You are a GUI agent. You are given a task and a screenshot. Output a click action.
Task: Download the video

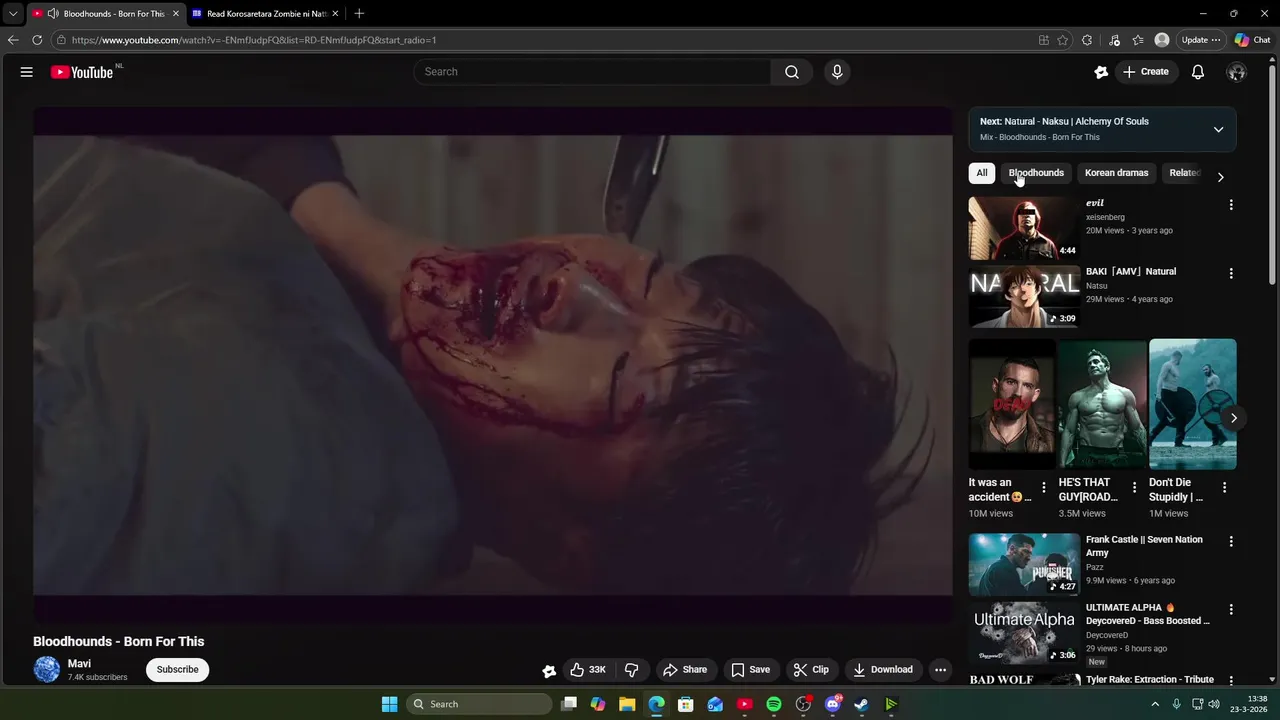(882, 670)
